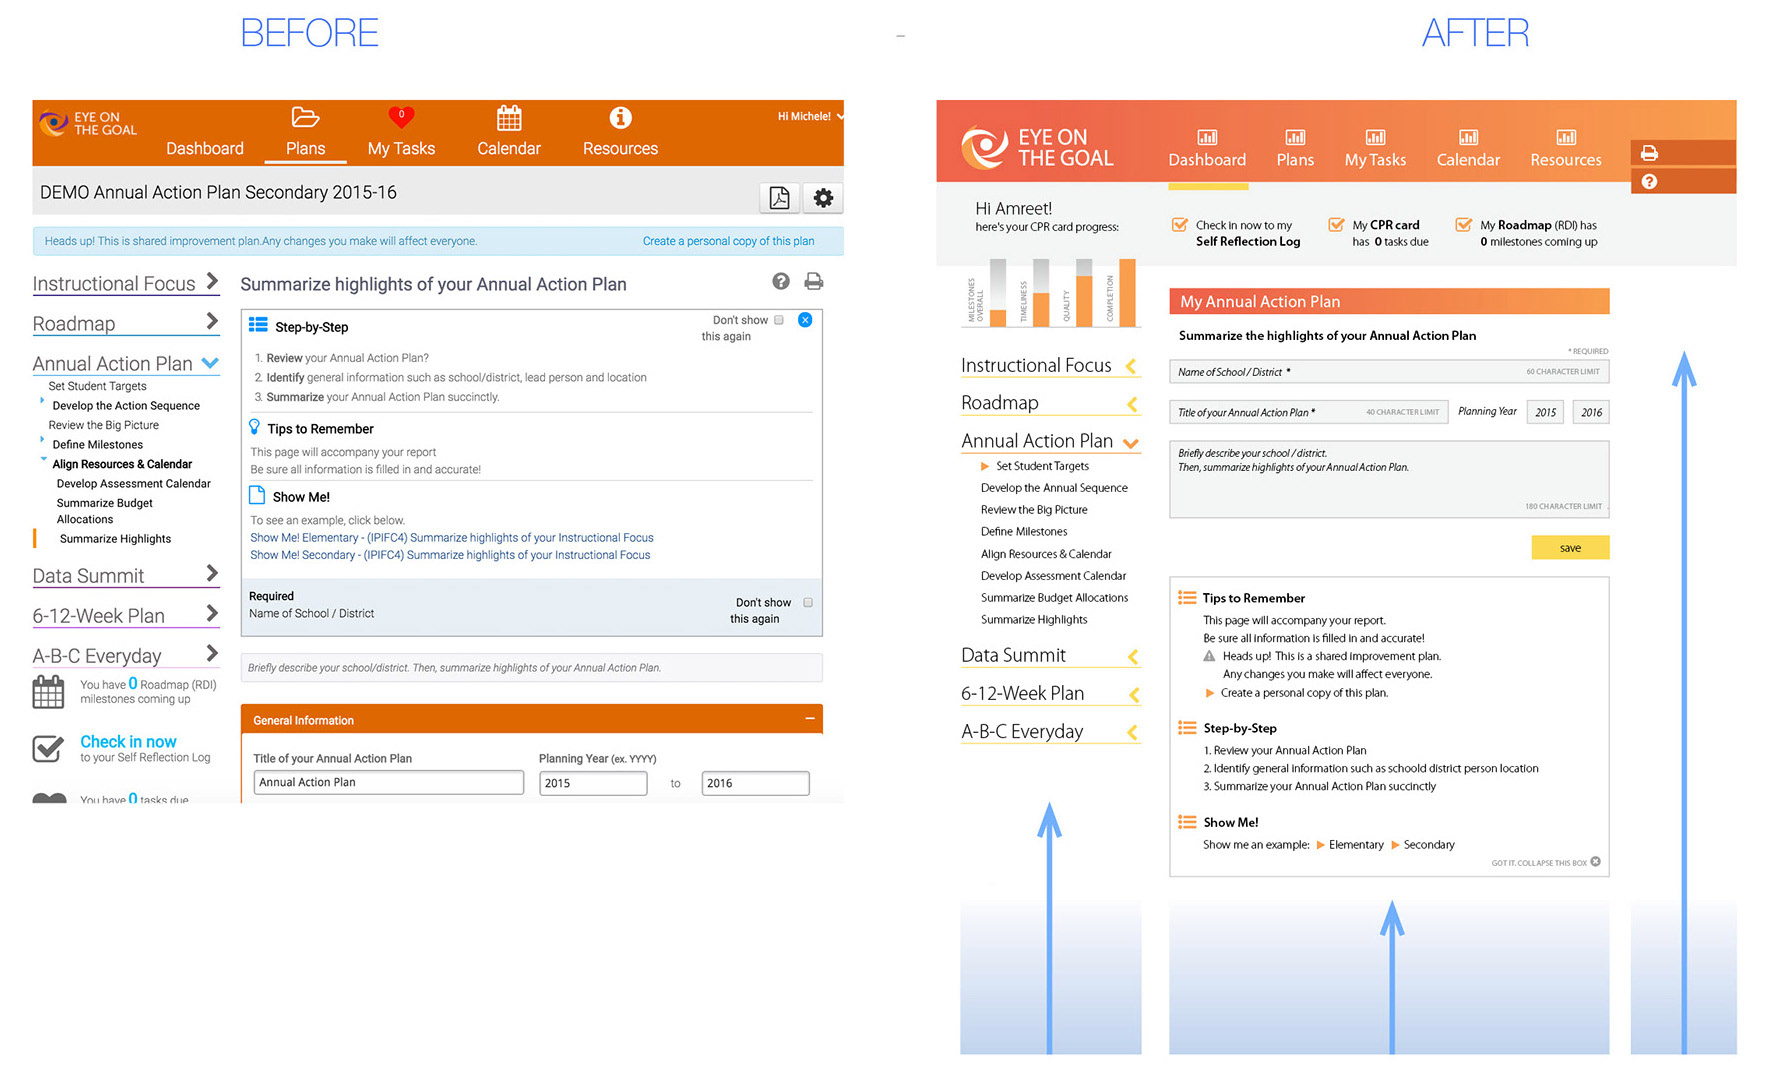The image size is (1771, 1071).
Task: Export plan as PDF in Before panel
Action: (779, 198)
